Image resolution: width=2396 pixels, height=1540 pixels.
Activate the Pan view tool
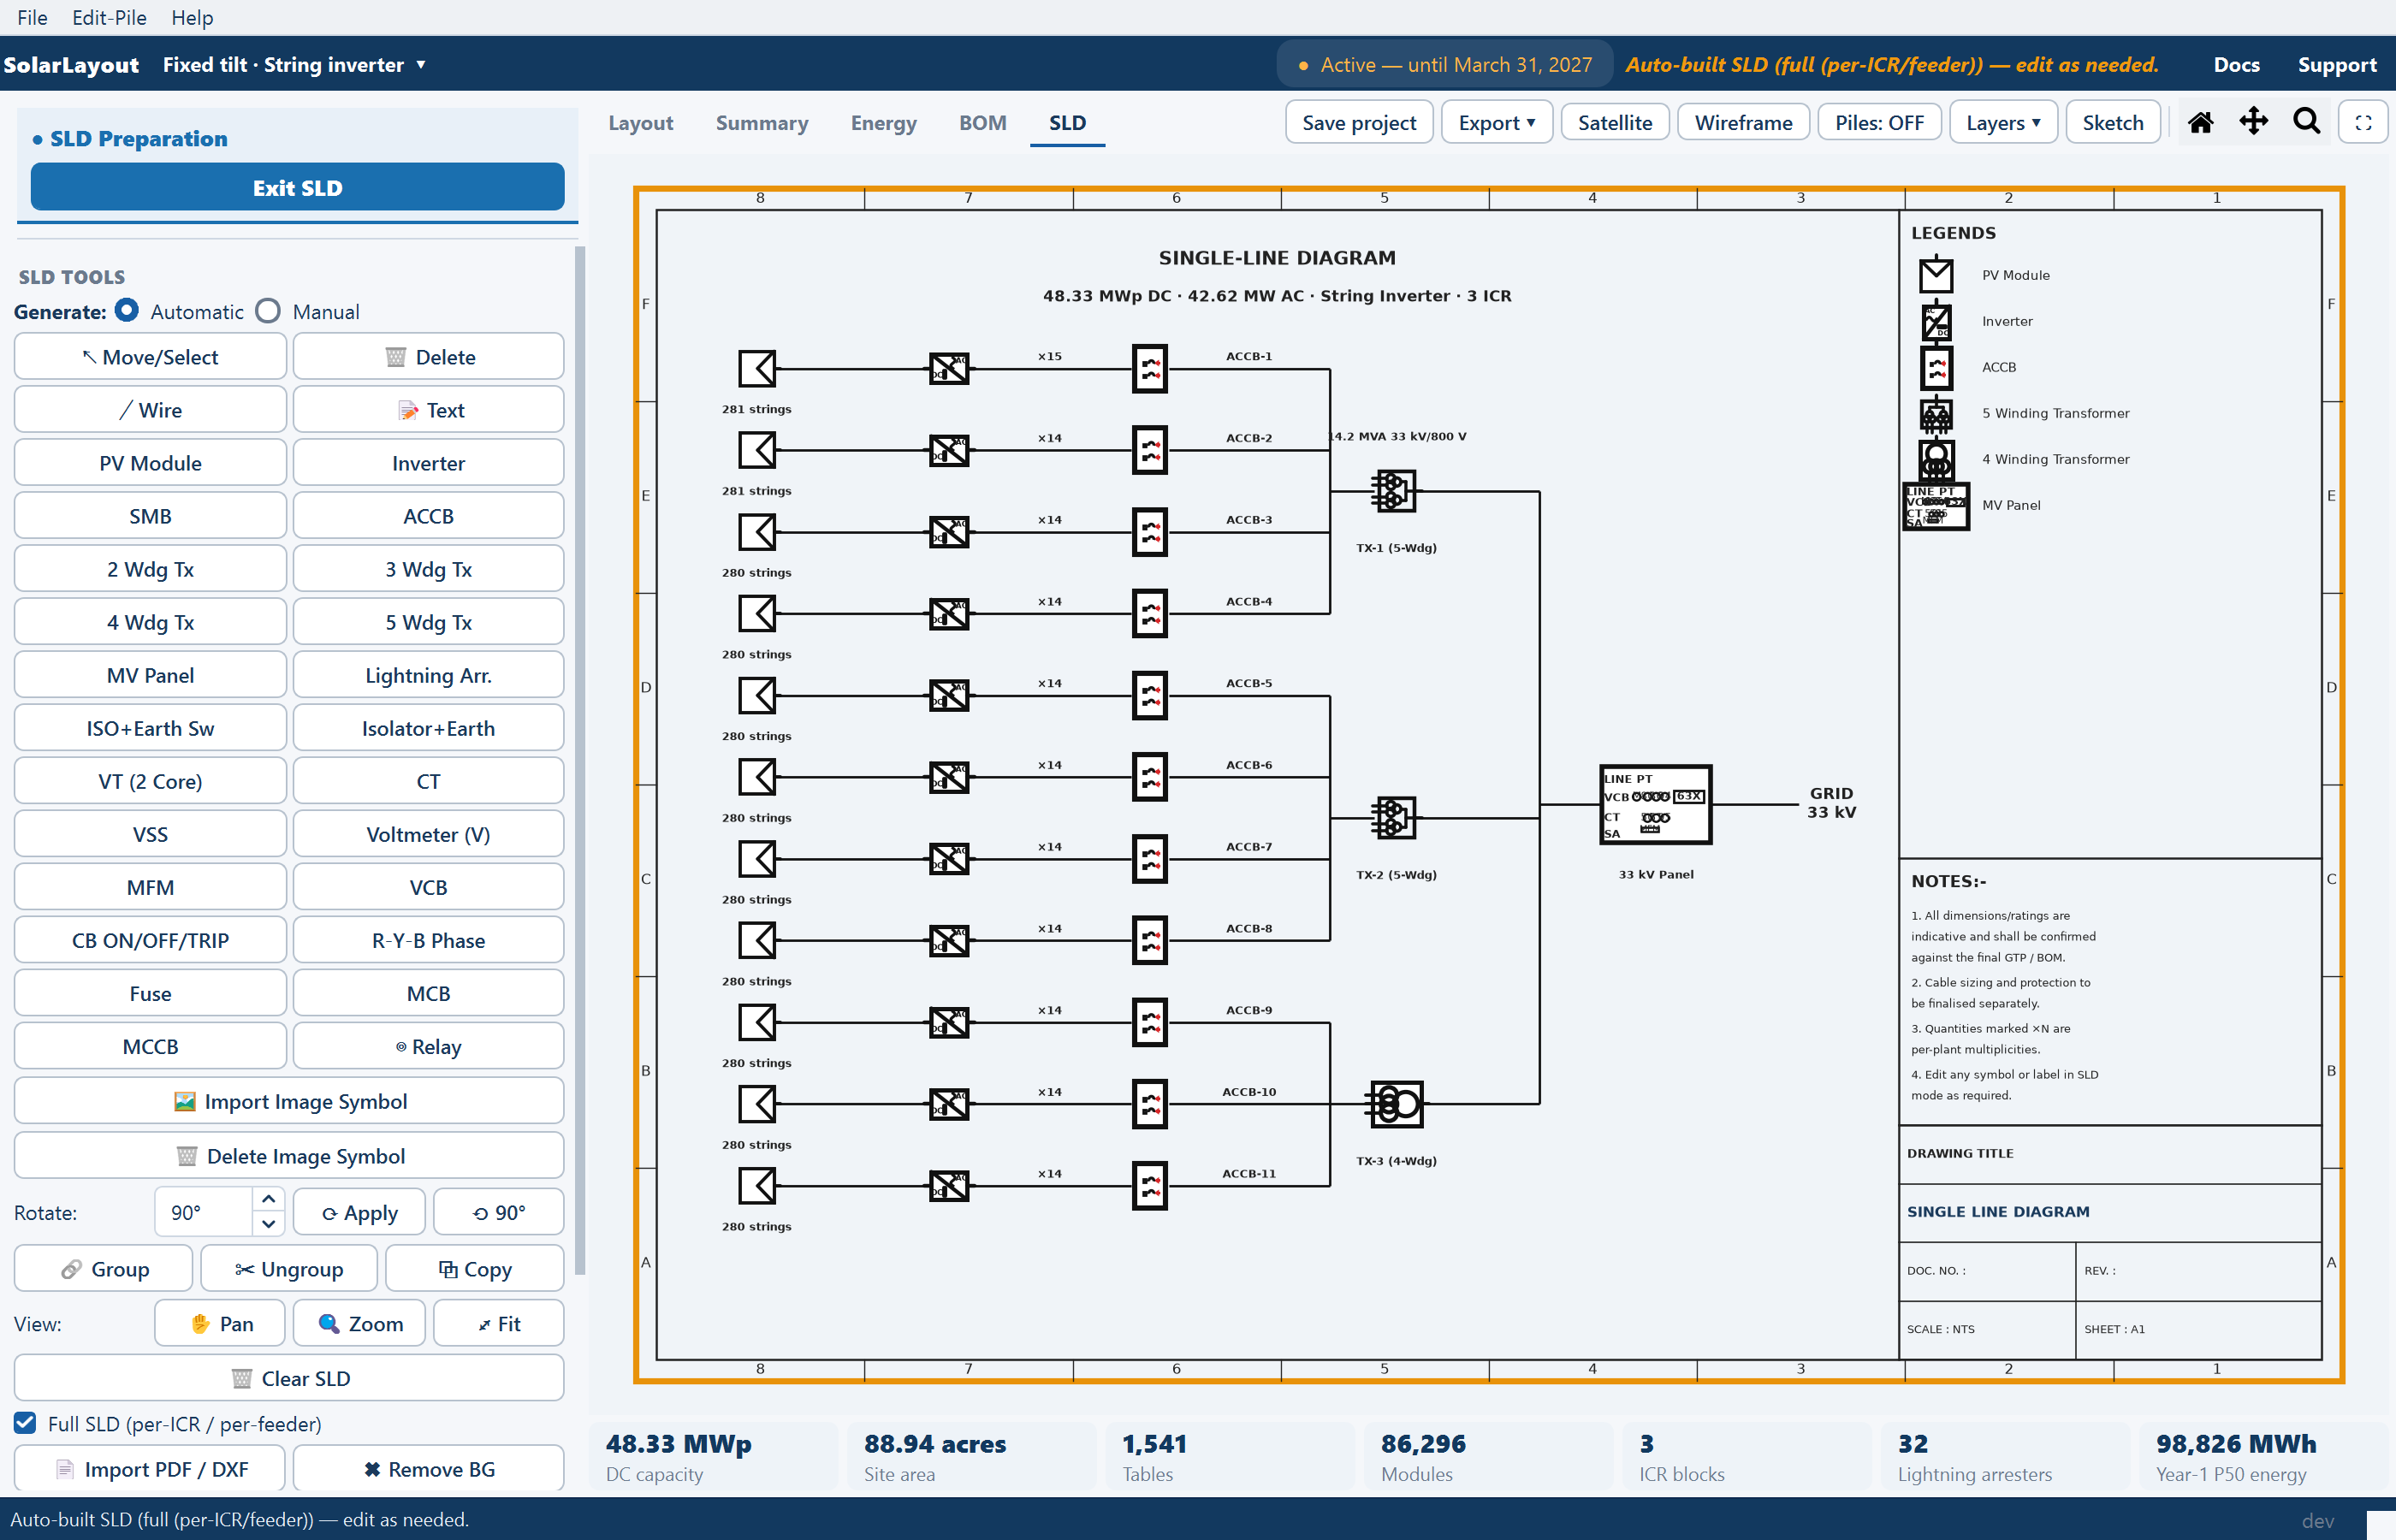[x=220, y=1324]
